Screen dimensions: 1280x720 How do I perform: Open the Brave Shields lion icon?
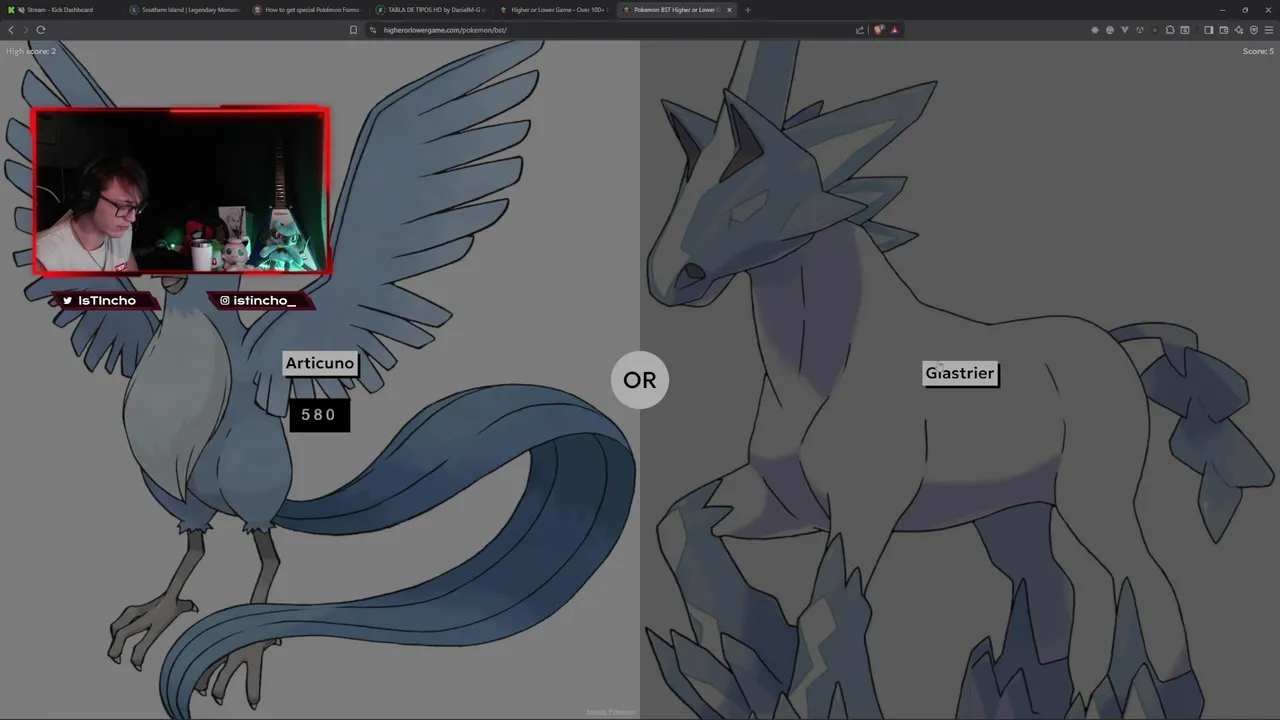[x=879, y=30]
